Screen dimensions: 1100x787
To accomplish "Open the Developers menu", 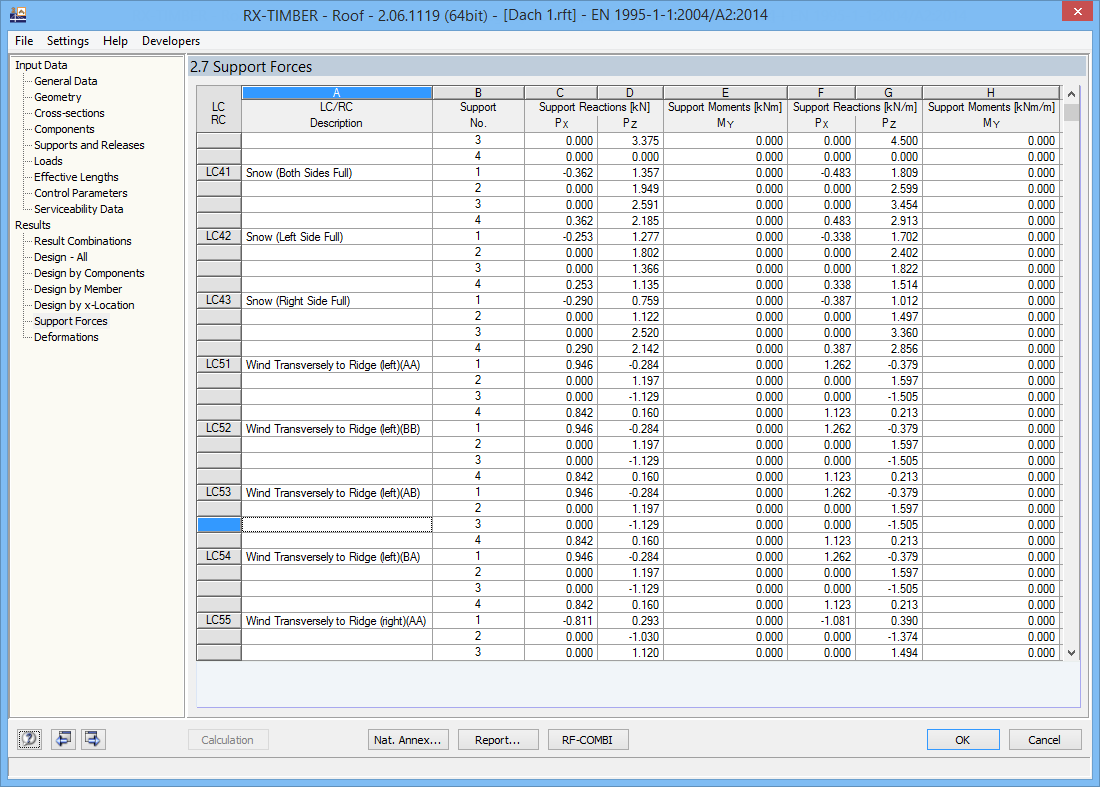I will 170,41.
